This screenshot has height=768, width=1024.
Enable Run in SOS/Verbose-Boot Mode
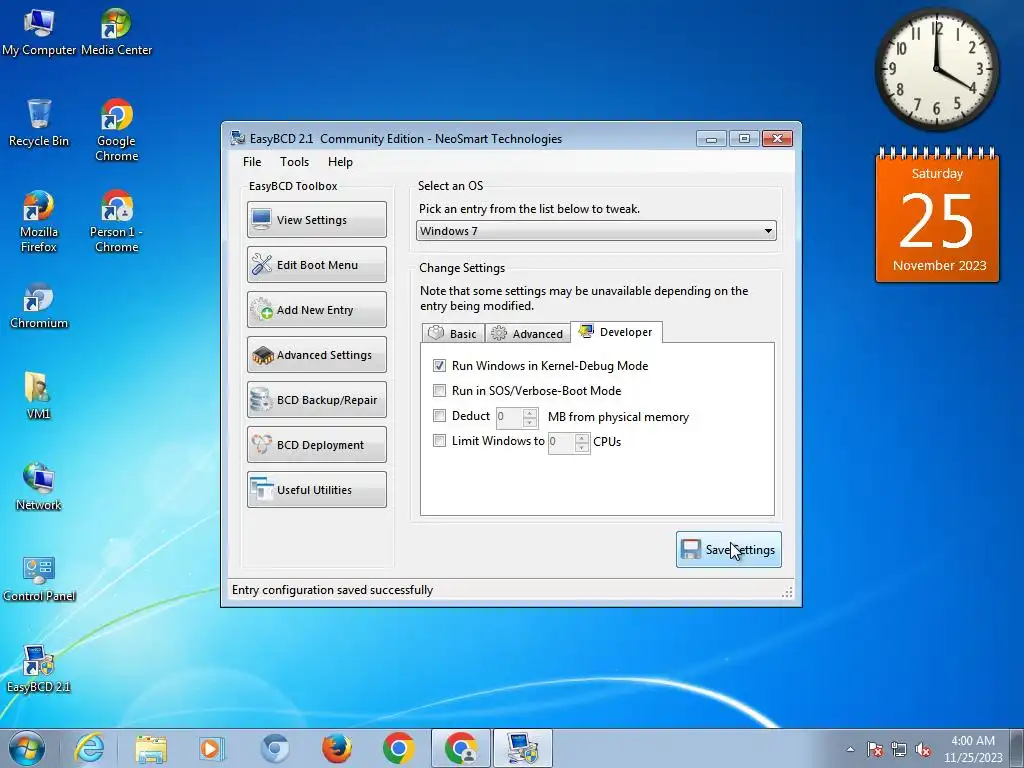click(440, 391)
